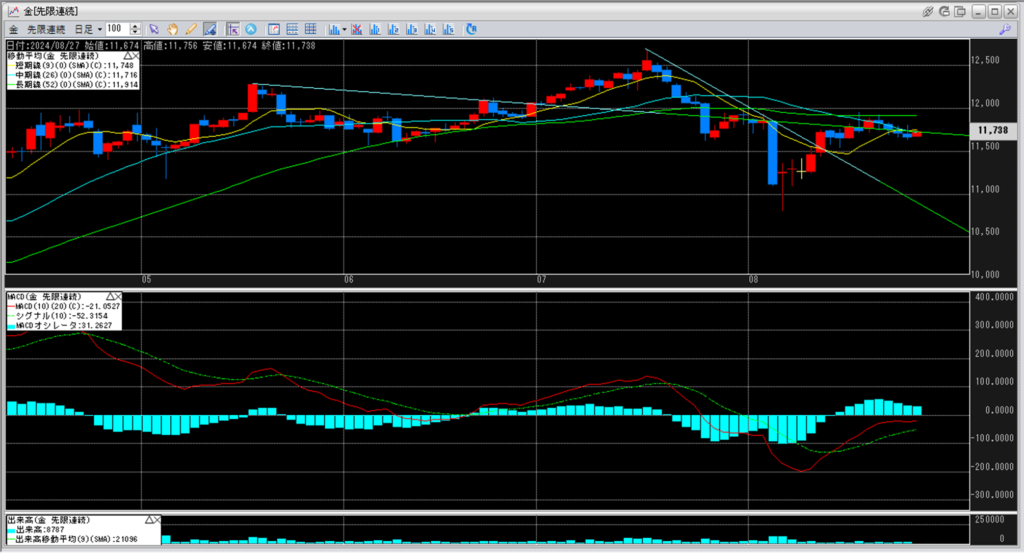Image resolution: width=1024 pixels, height=553 pixels.
Task: Click the circular refresh chart icon
Action: tap(470, 29)
